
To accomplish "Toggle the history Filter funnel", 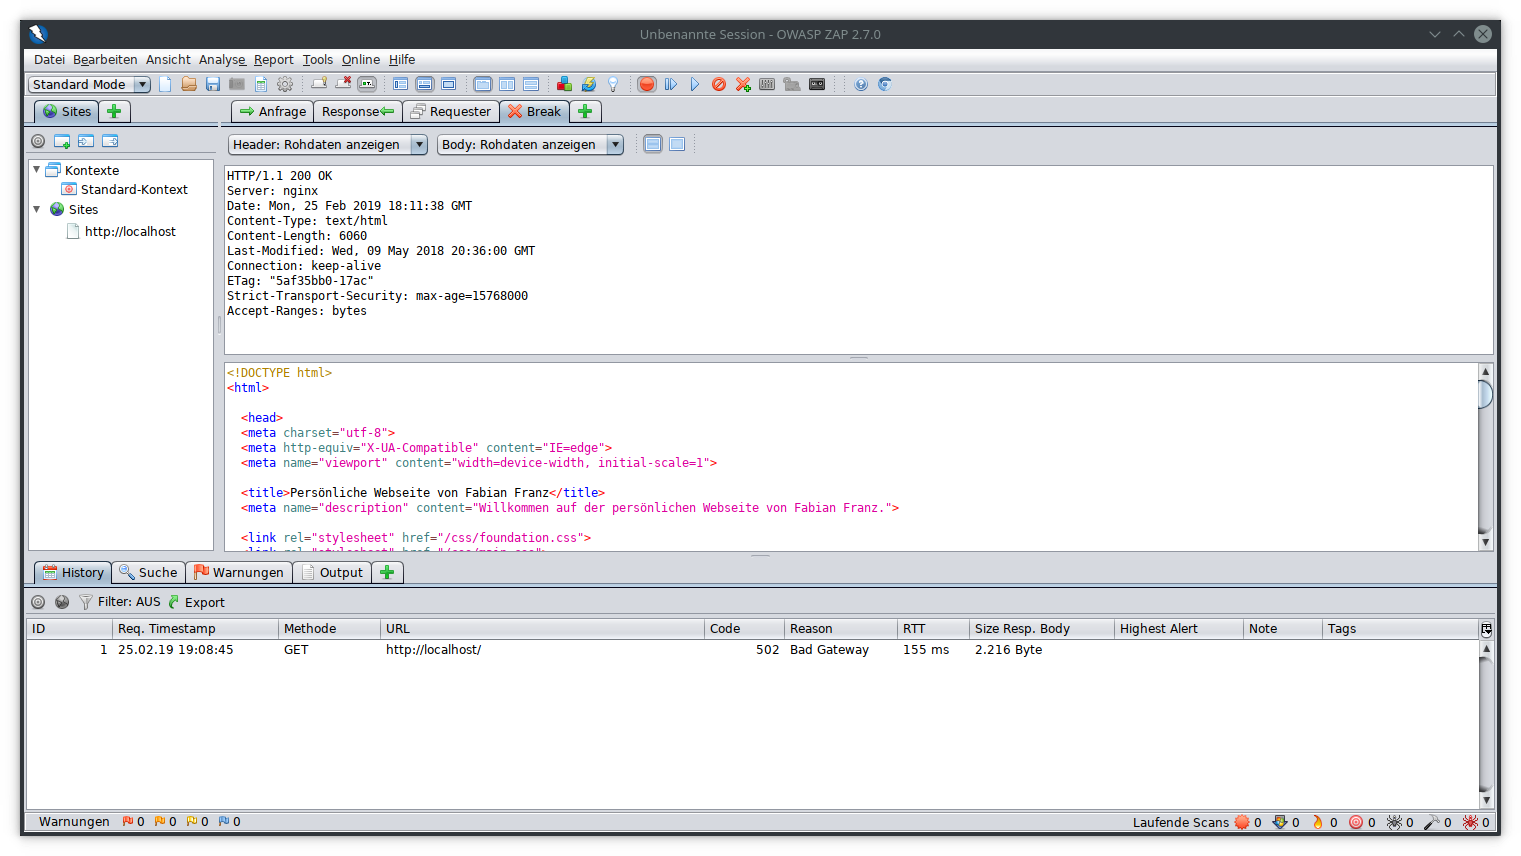I will 86,602.
